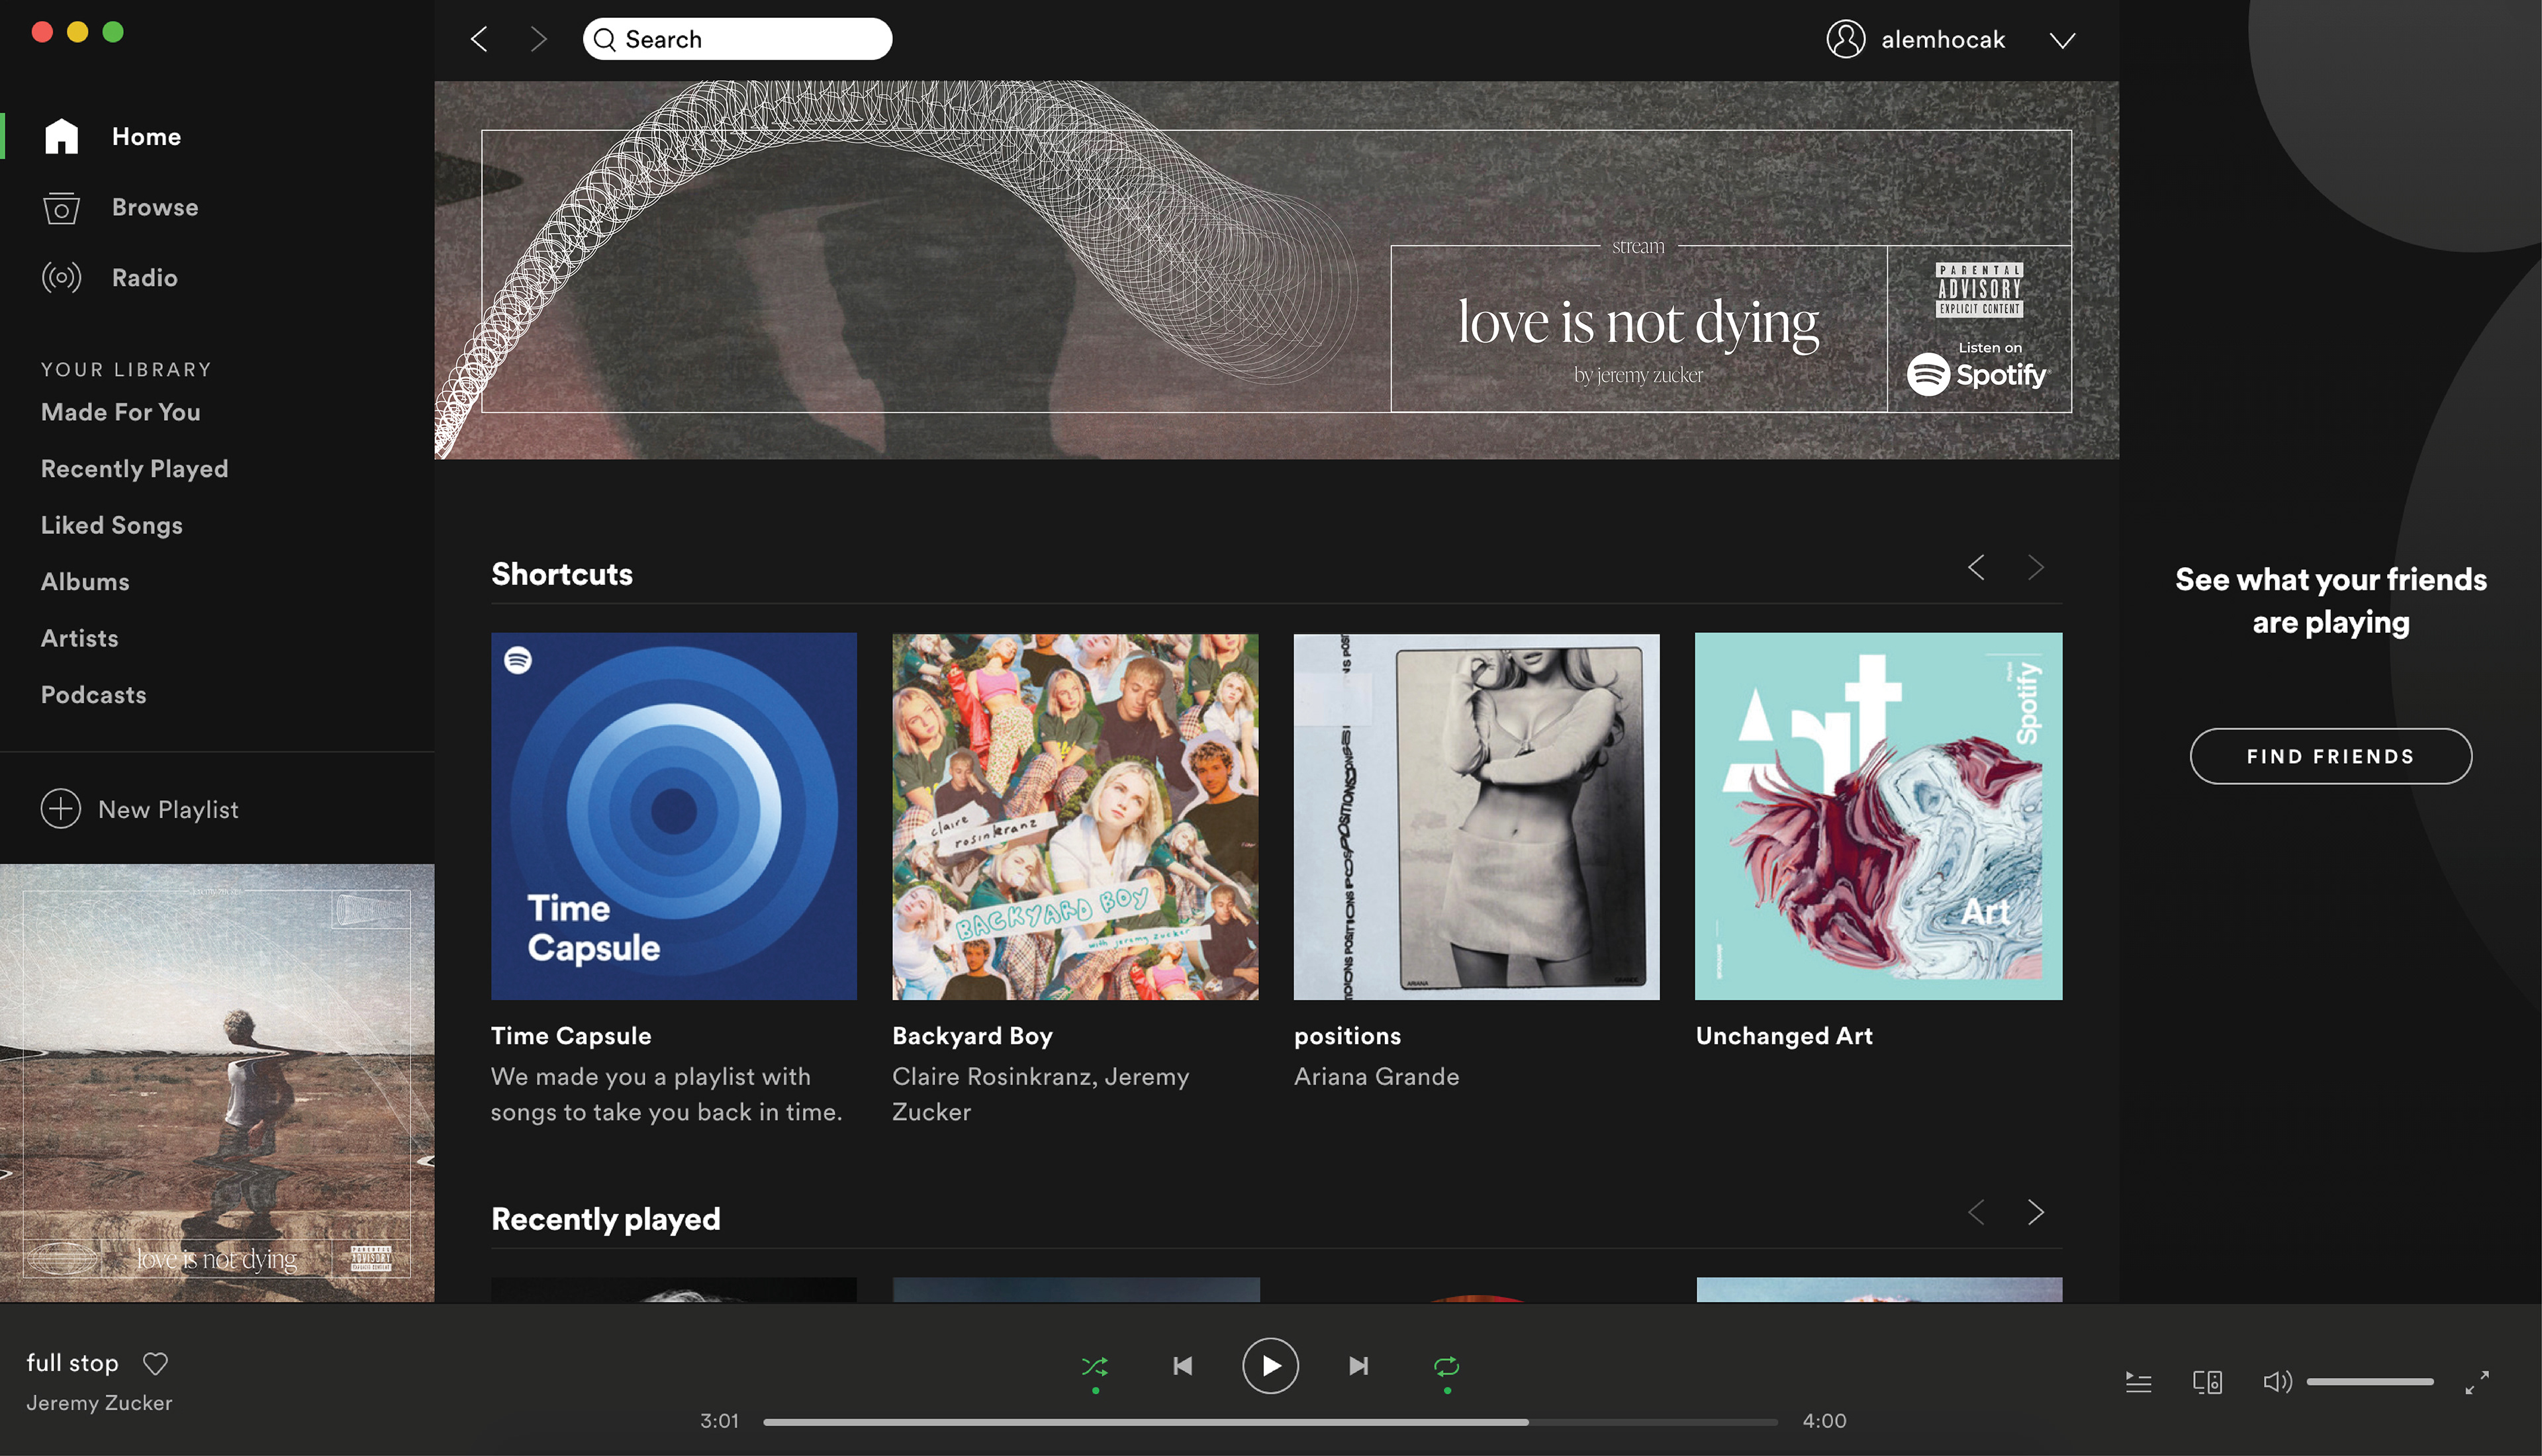
Task: Toggle shuffle playback
Action: click(1095, 1366)
